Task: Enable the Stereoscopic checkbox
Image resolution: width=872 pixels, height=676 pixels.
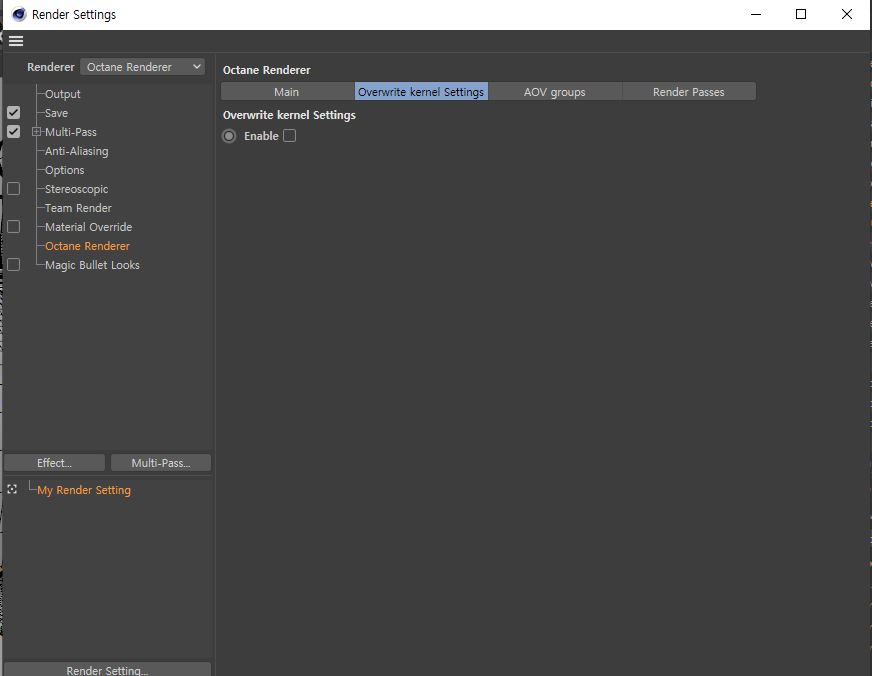Action: (13, 189)
